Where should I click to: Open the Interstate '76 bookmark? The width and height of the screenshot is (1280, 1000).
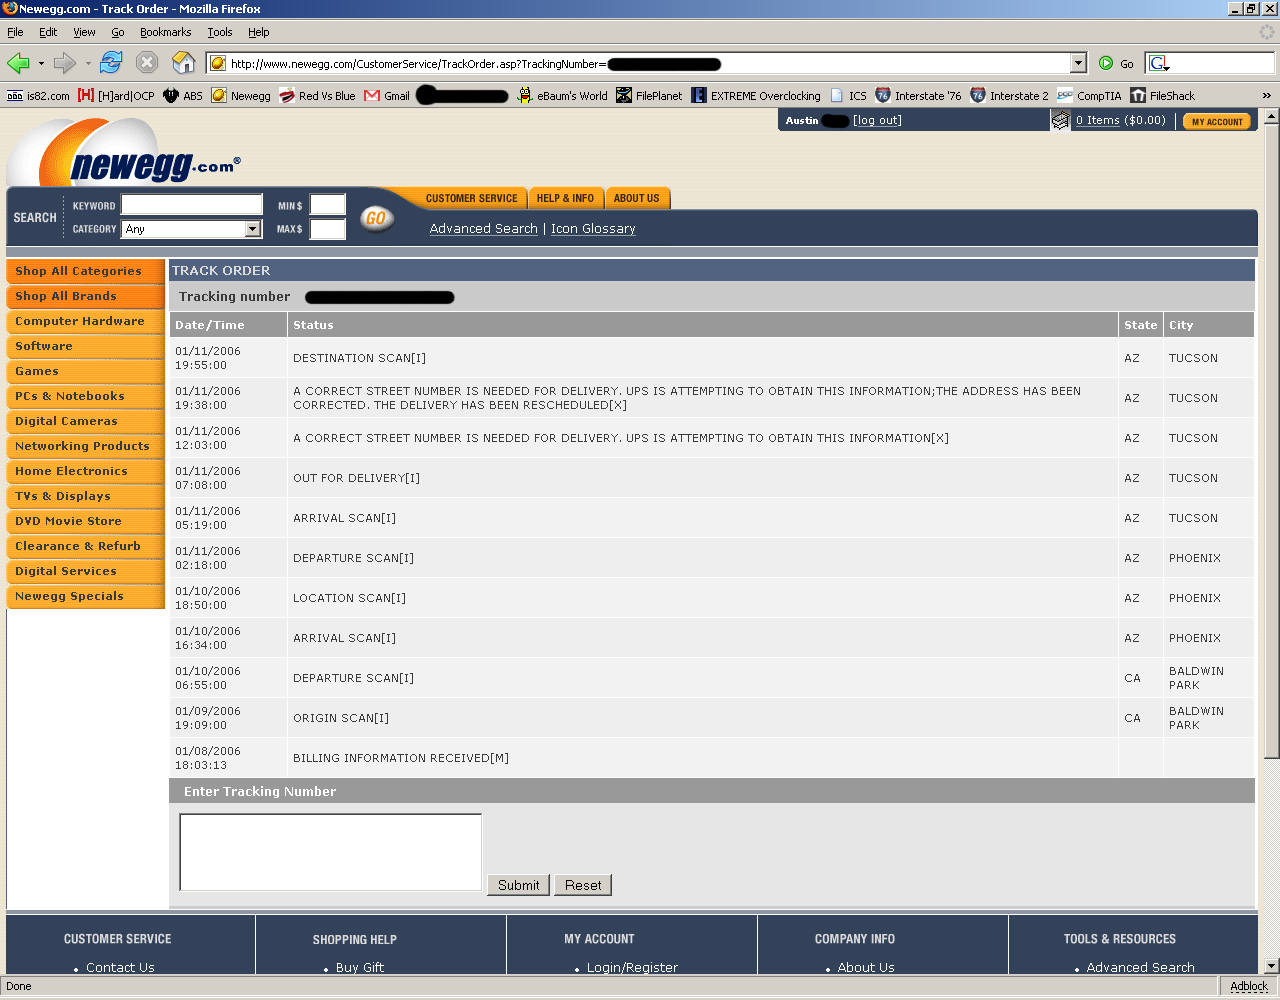(918, 96)
